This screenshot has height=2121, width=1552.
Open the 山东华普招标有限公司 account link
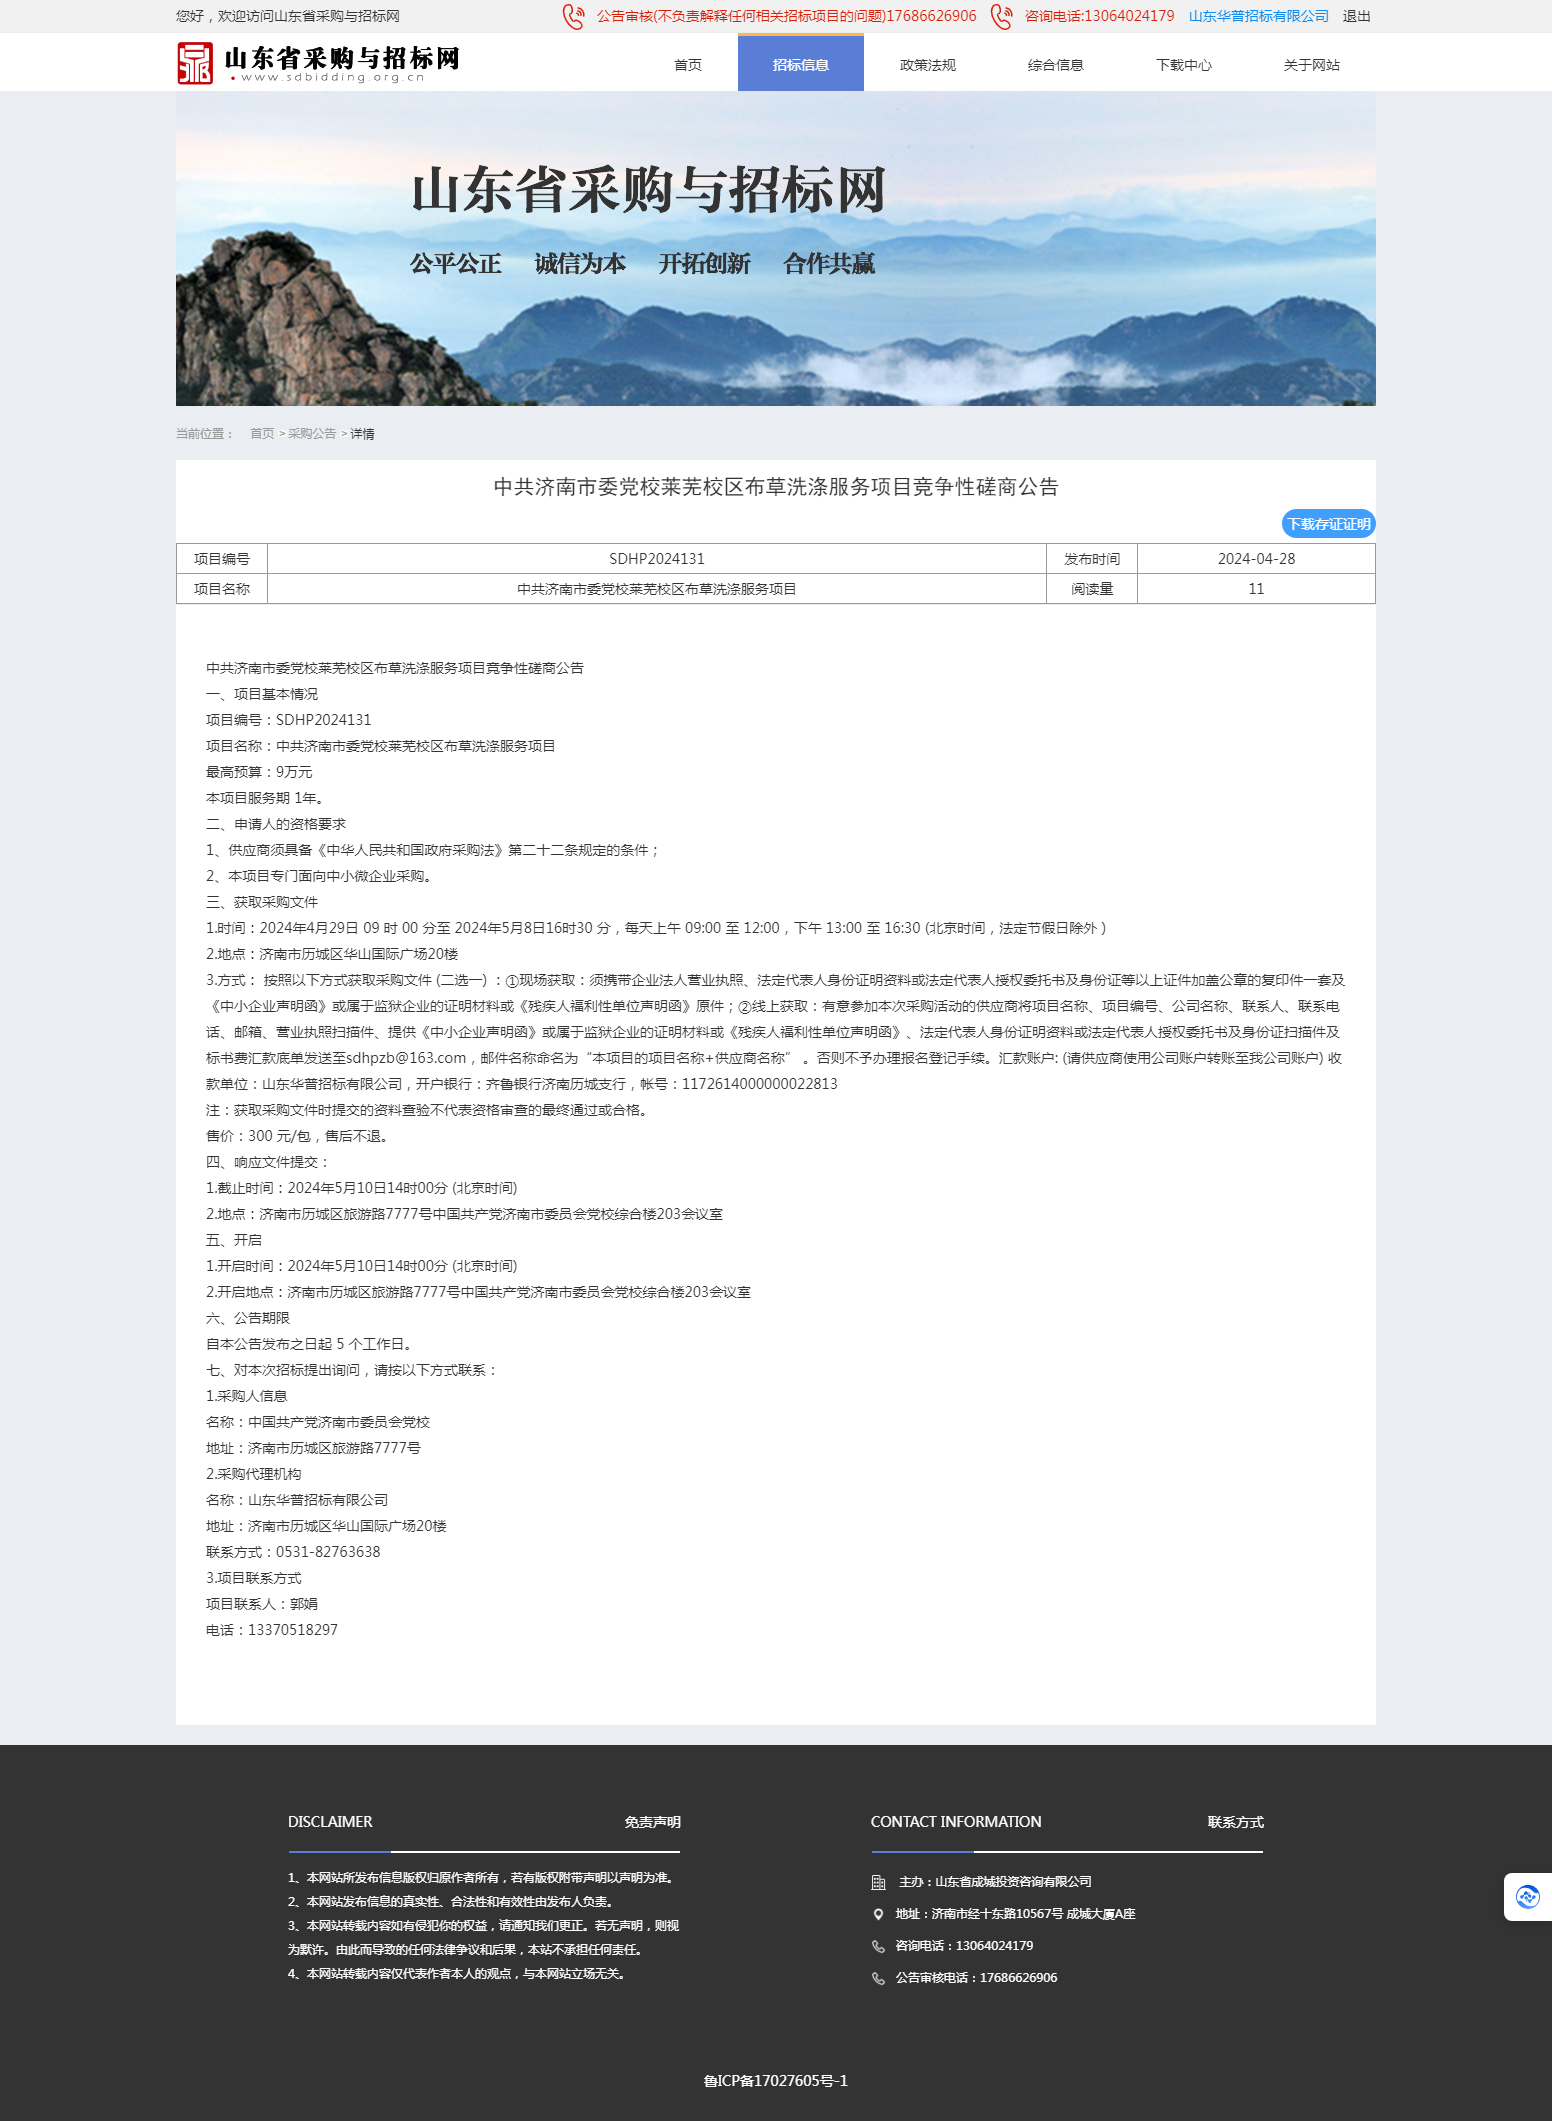(x=1258, y=16)
